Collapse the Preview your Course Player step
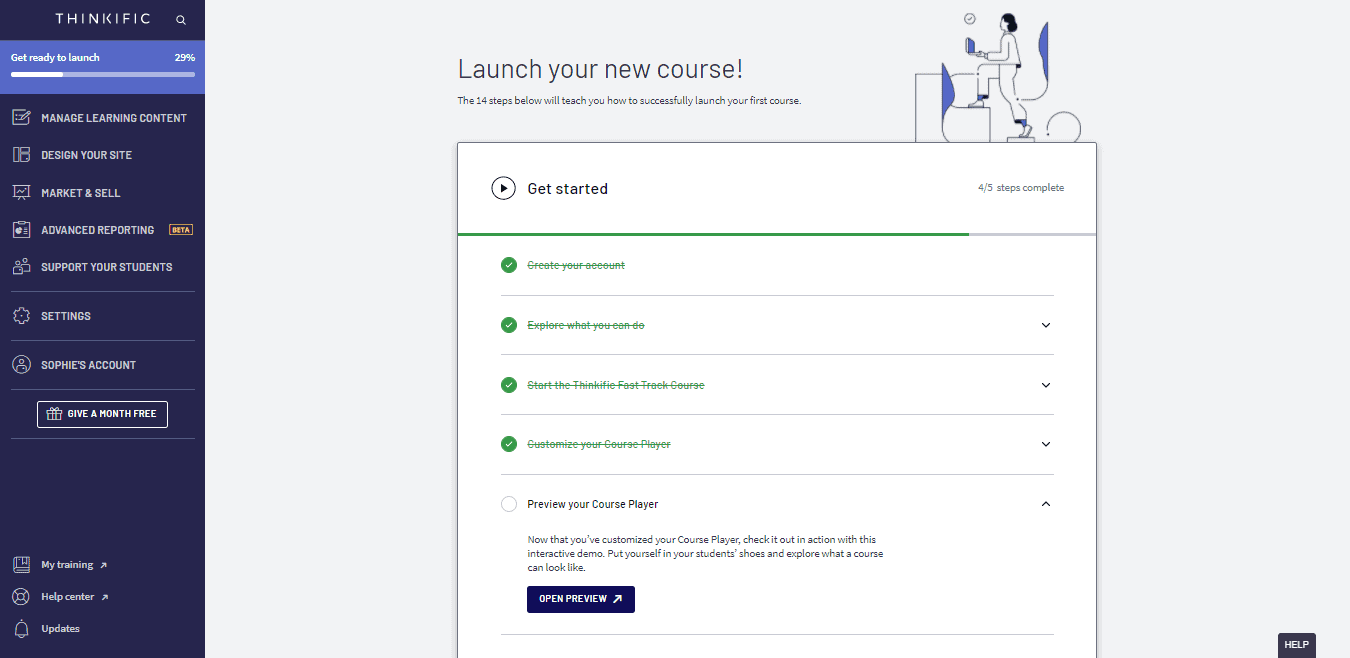 [1046, 504]
